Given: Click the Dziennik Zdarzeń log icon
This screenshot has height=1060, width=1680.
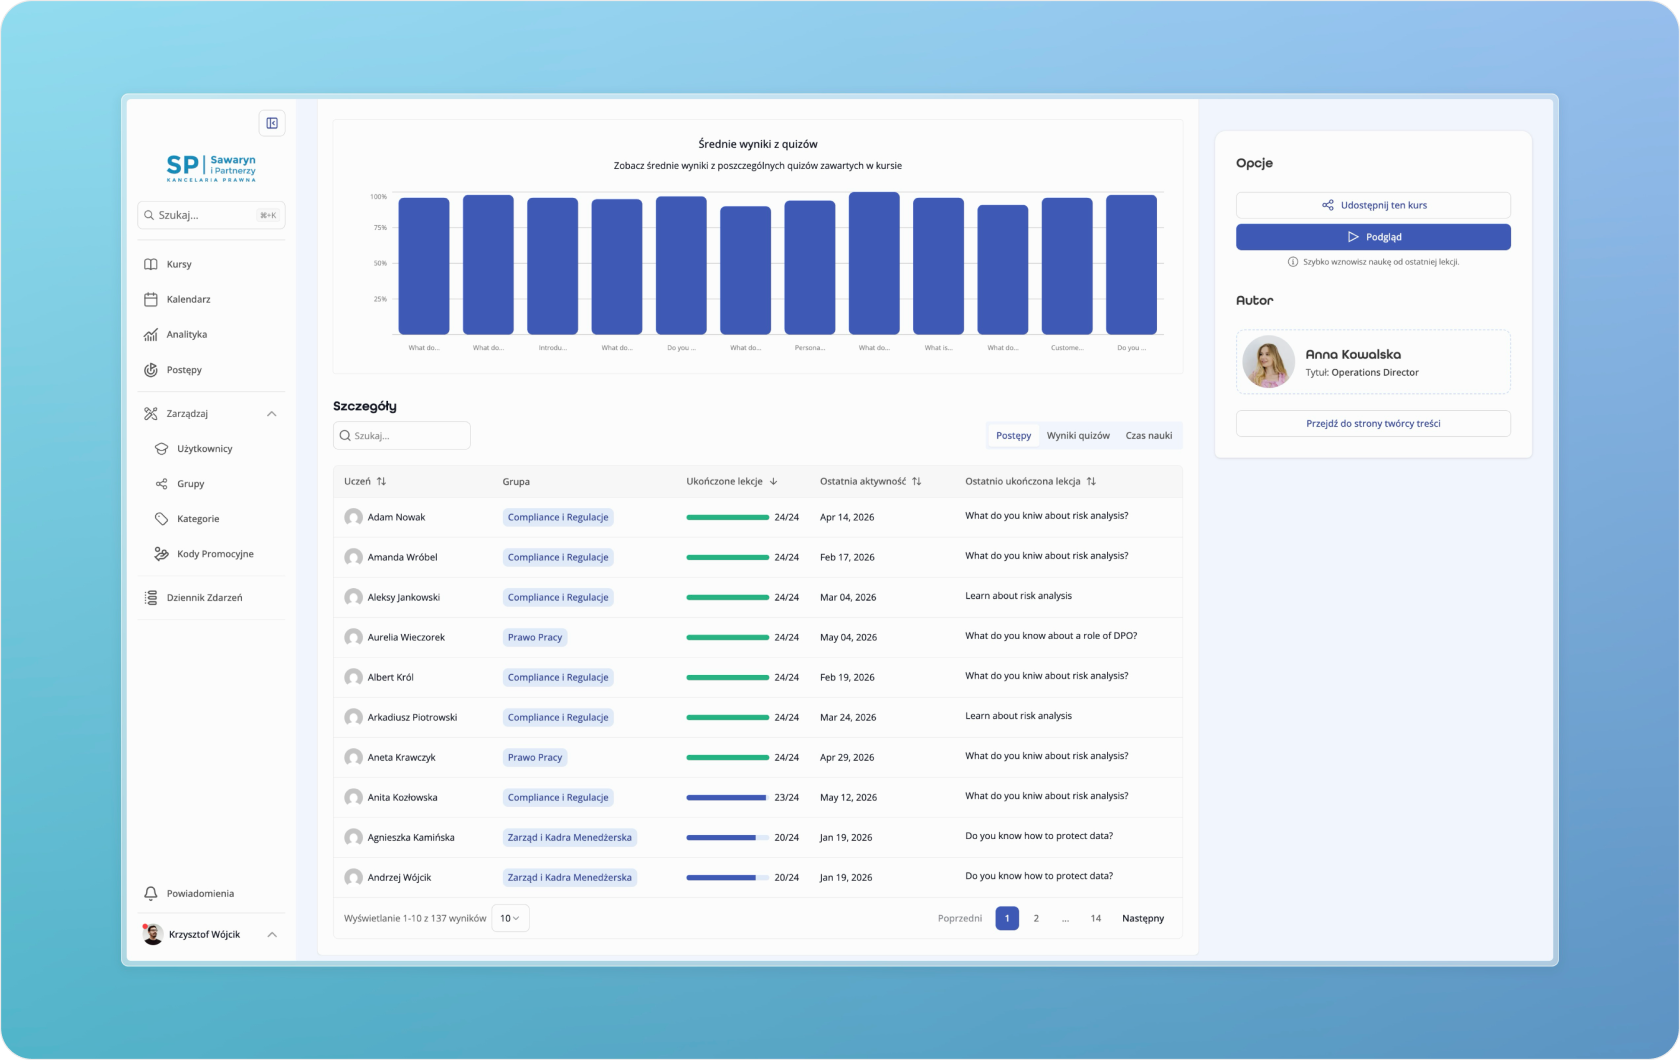Looking at the screenshot, I should click(151, 598).
